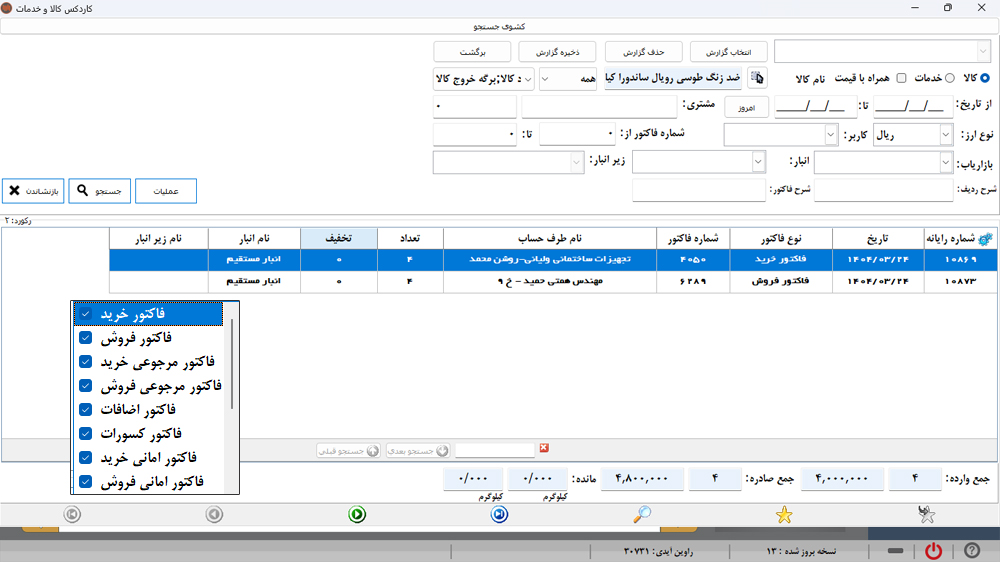Open the همه filter dropdown
1000x562 pixels.
pyautogui.click(x=546, y=78)
